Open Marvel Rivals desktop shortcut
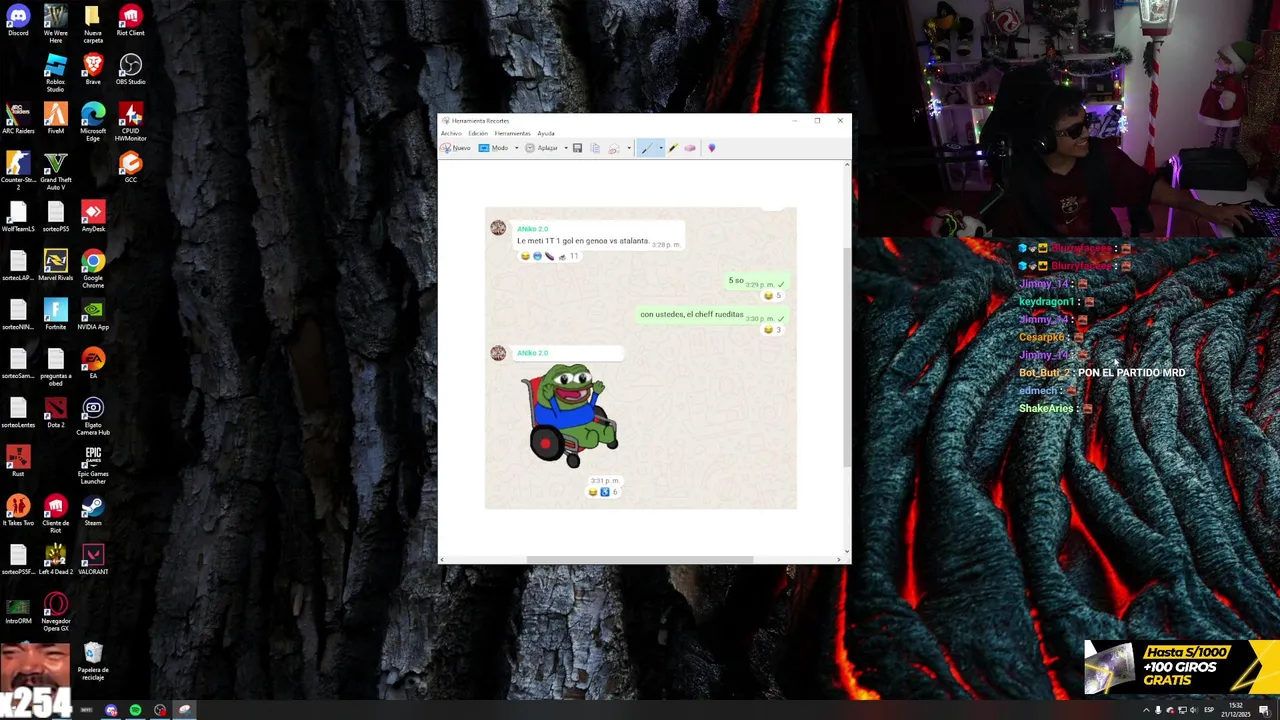Viewport: 1280px width, 720px height. [55, 266]
